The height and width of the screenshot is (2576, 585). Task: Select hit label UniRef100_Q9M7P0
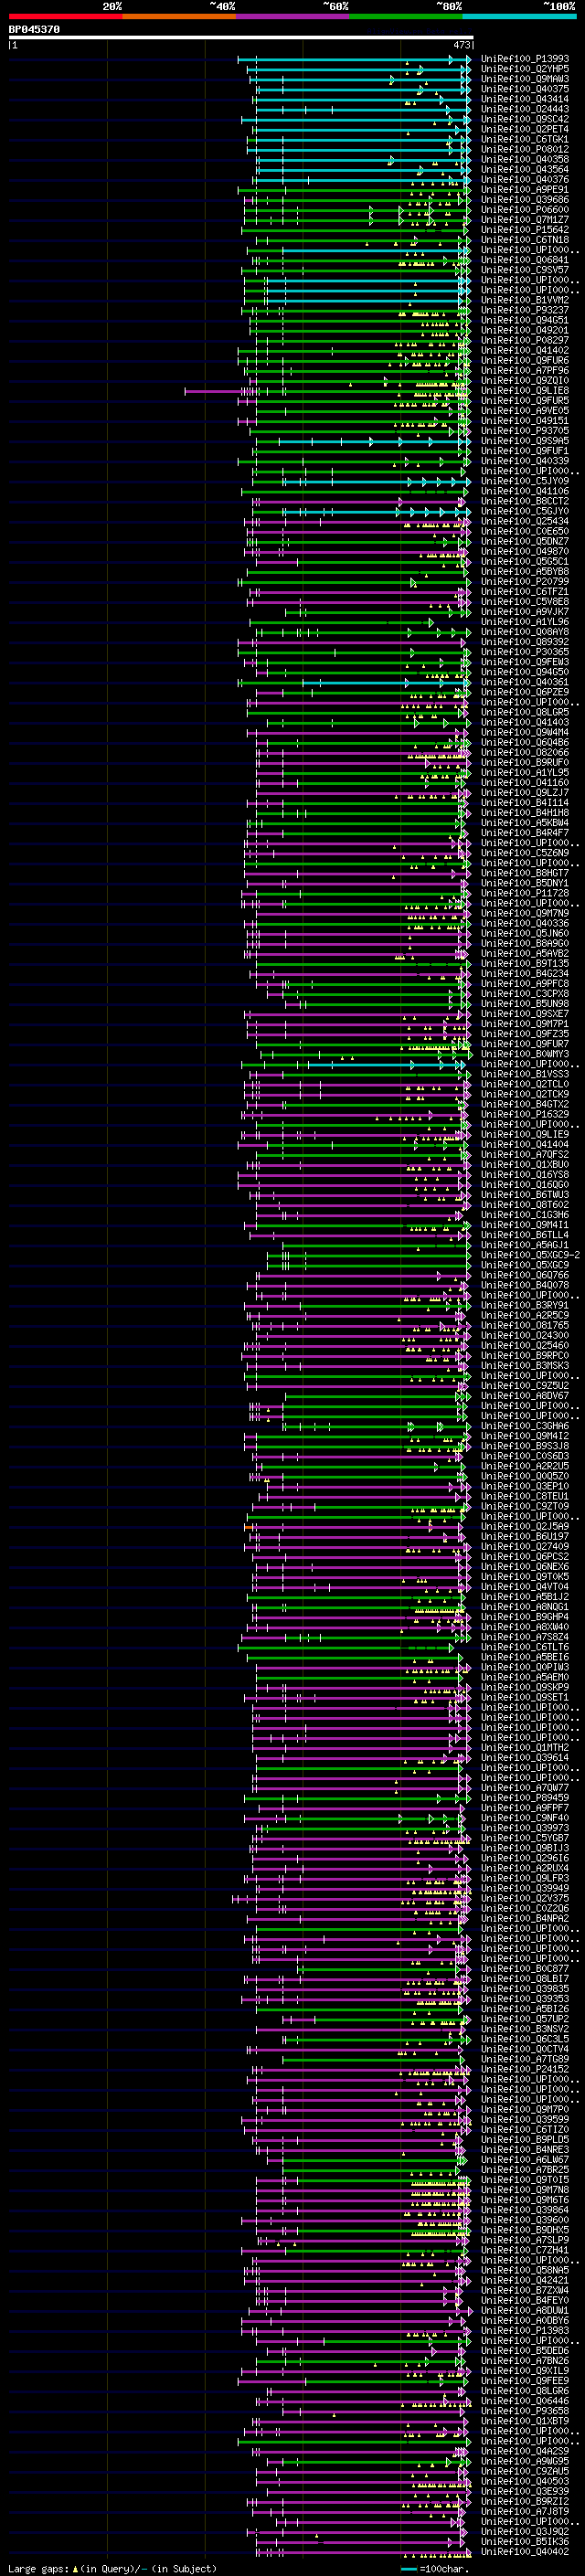(x=525, y=2109)
